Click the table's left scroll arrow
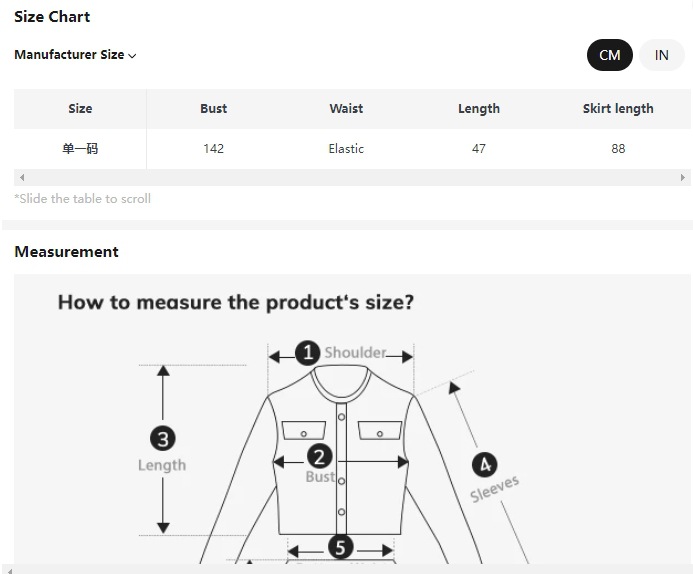This screenshot has height=574, width=693. (x=21, y=177)
